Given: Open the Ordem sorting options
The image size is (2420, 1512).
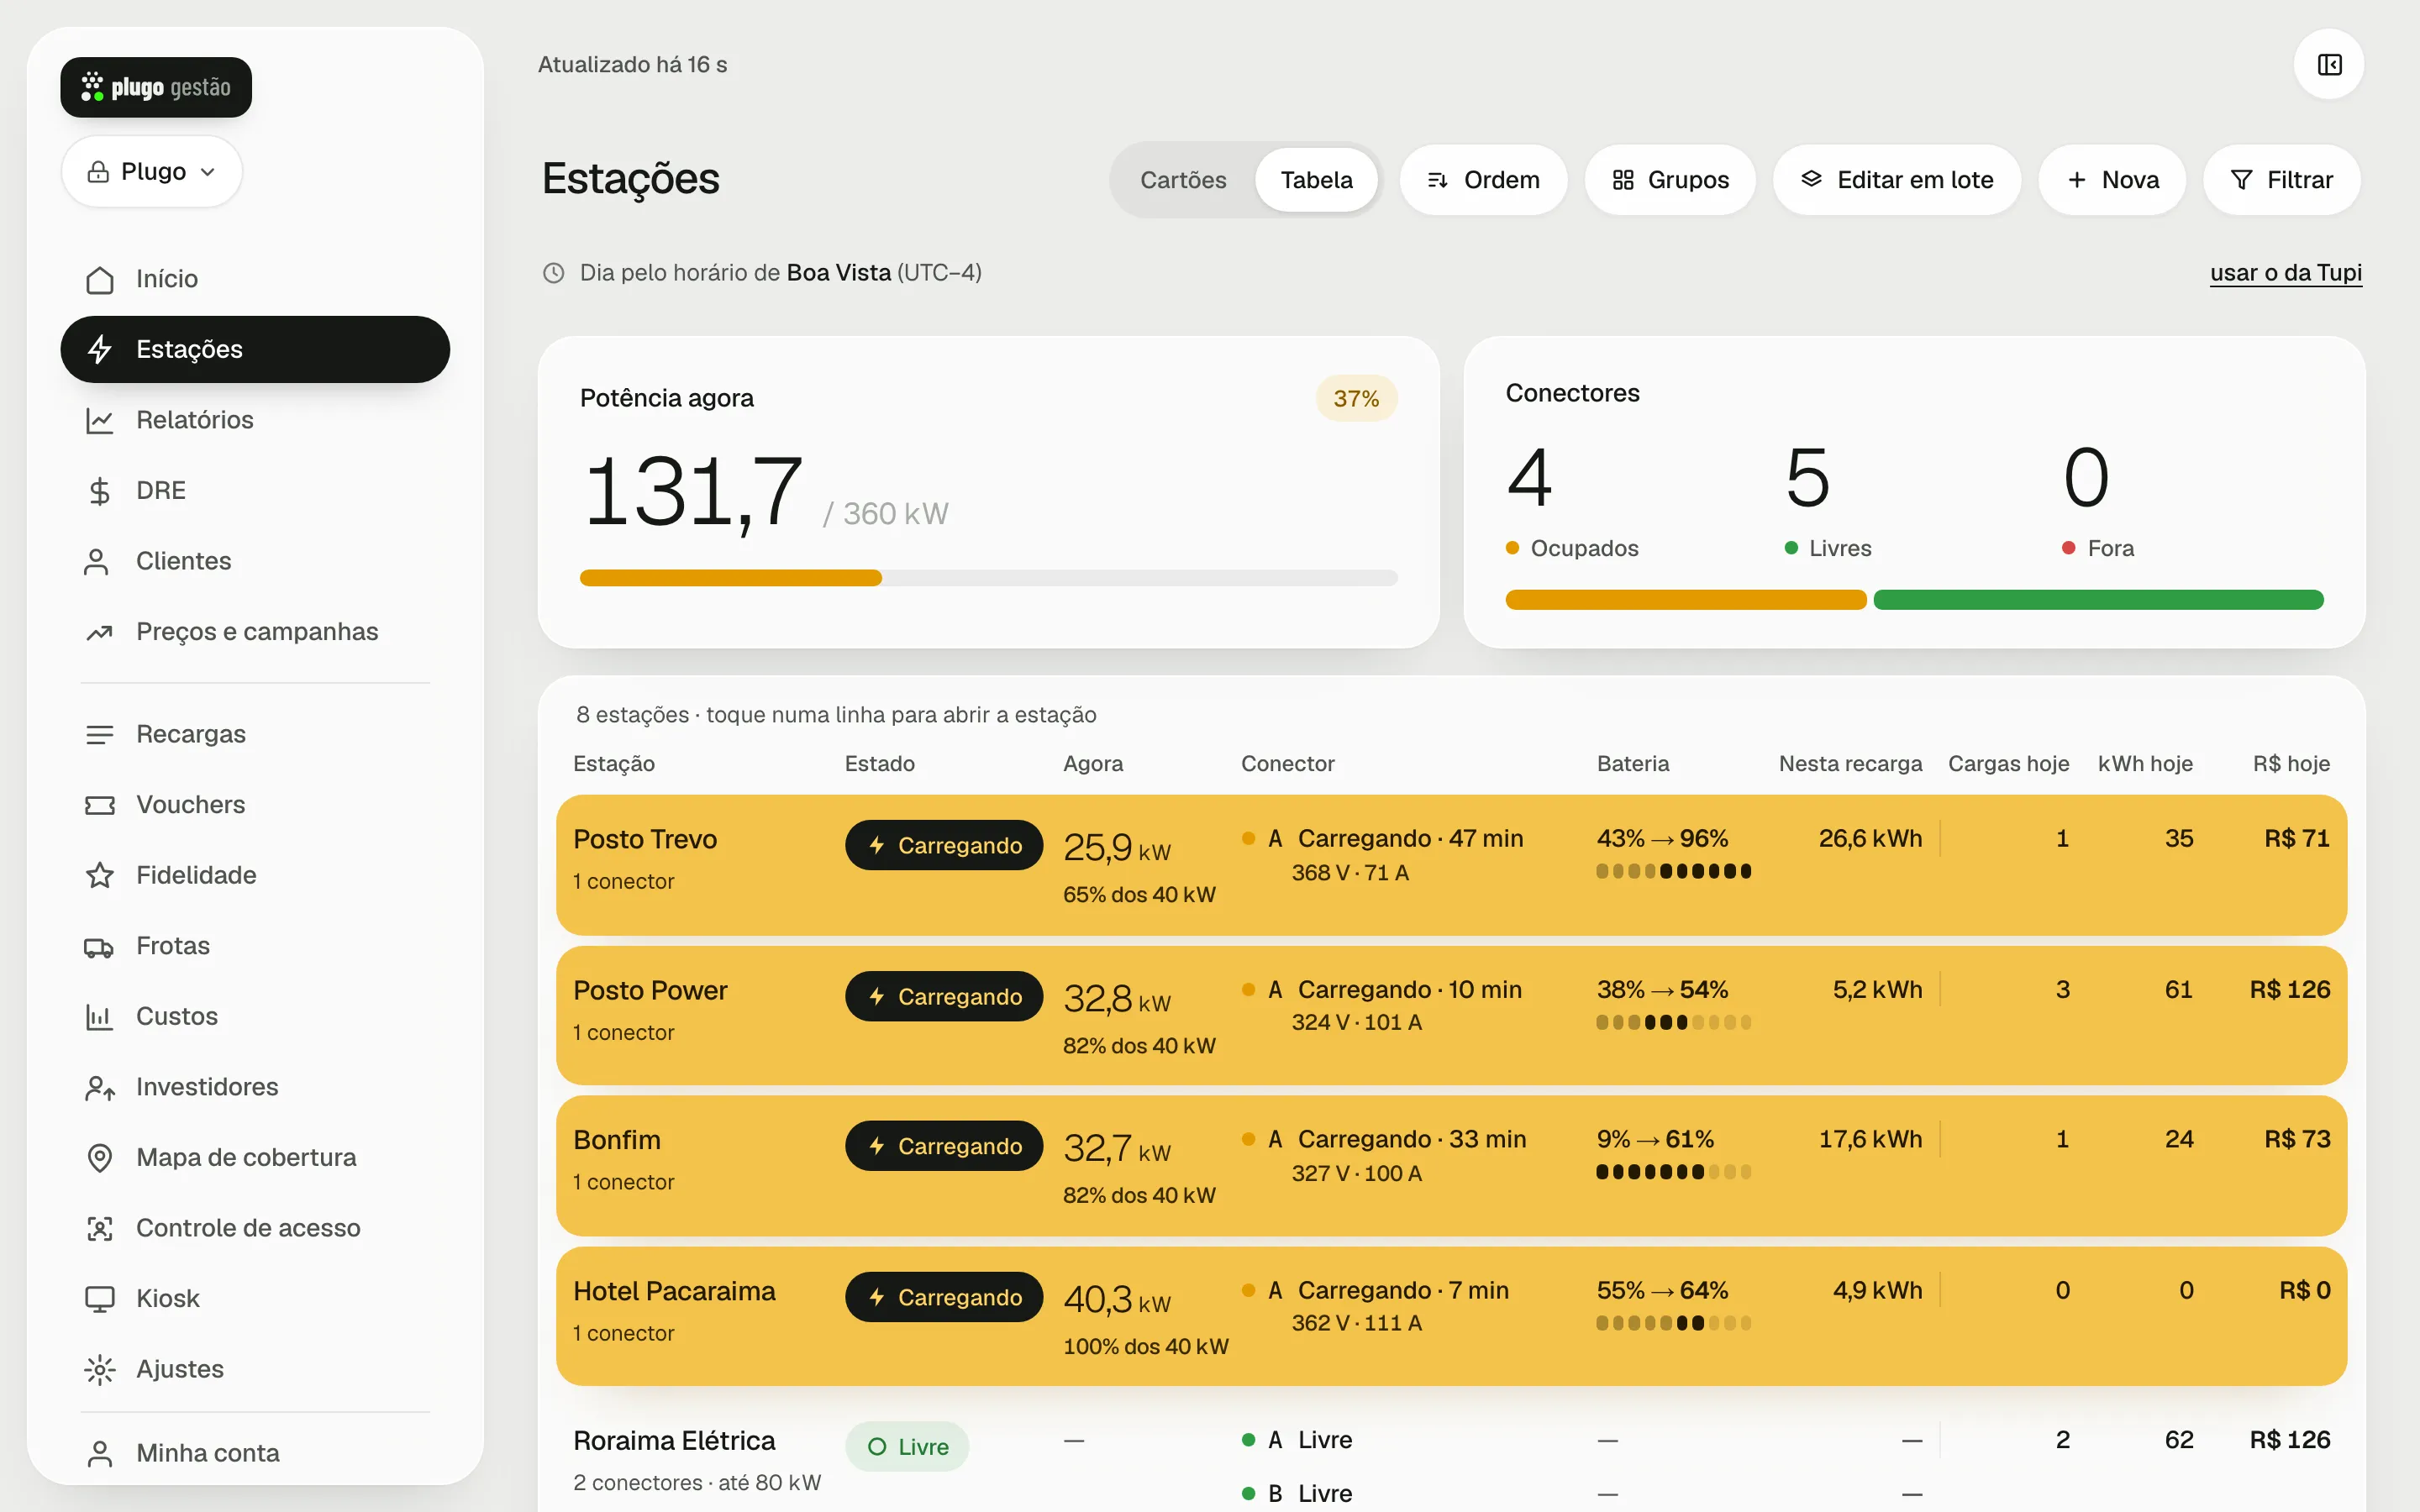Looking at the screenshot, I should coord(1483,180).
